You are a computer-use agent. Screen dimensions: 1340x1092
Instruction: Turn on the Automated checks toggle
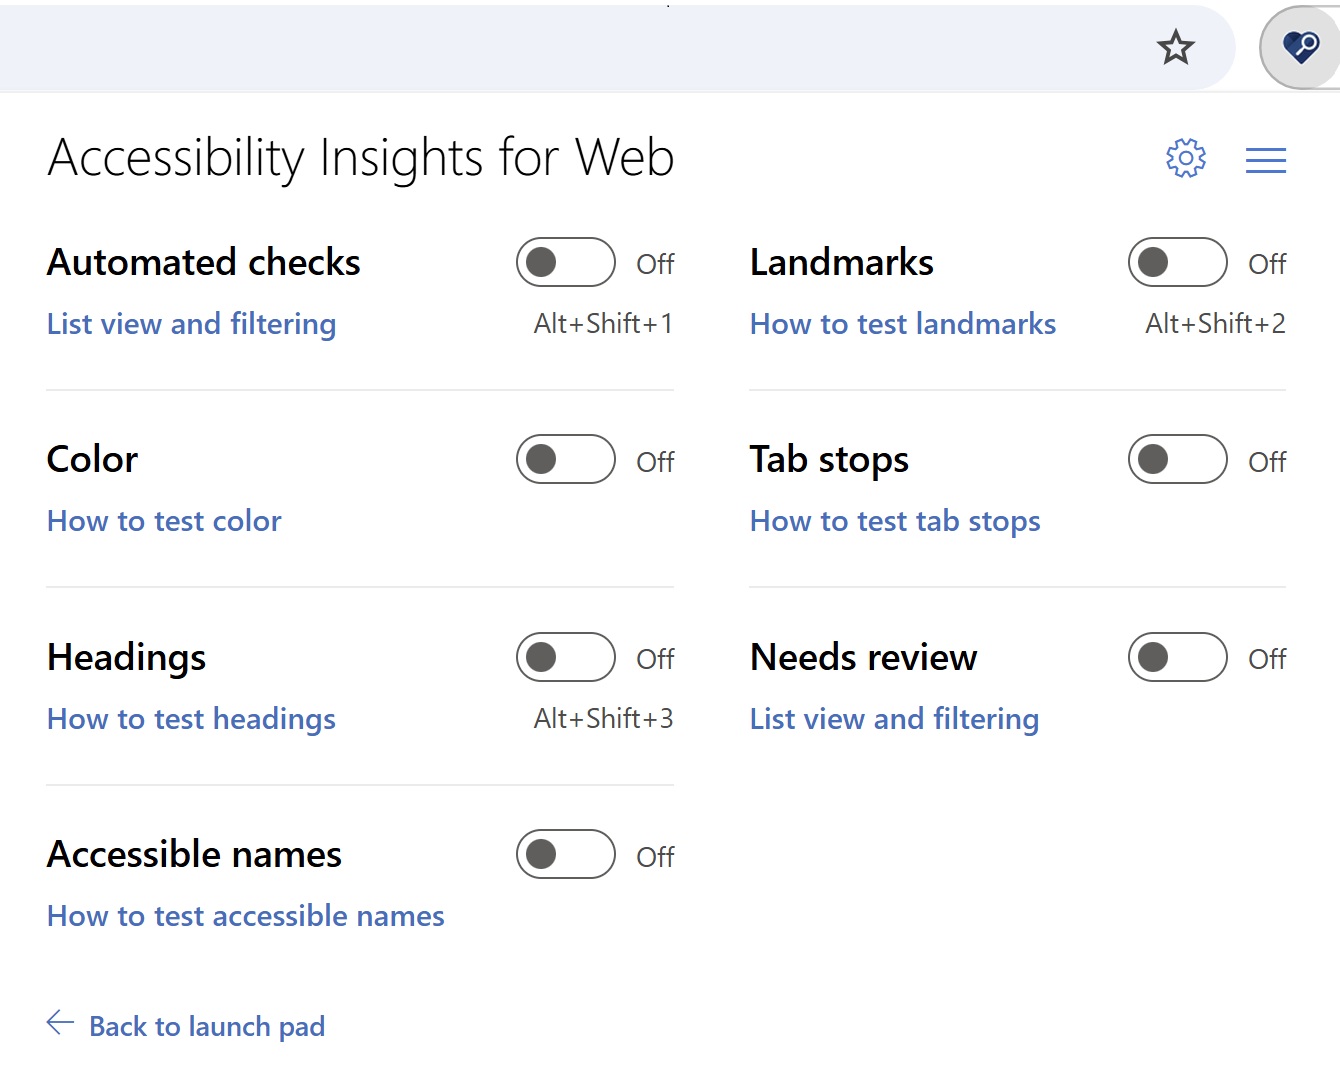[x=566, y=262]
